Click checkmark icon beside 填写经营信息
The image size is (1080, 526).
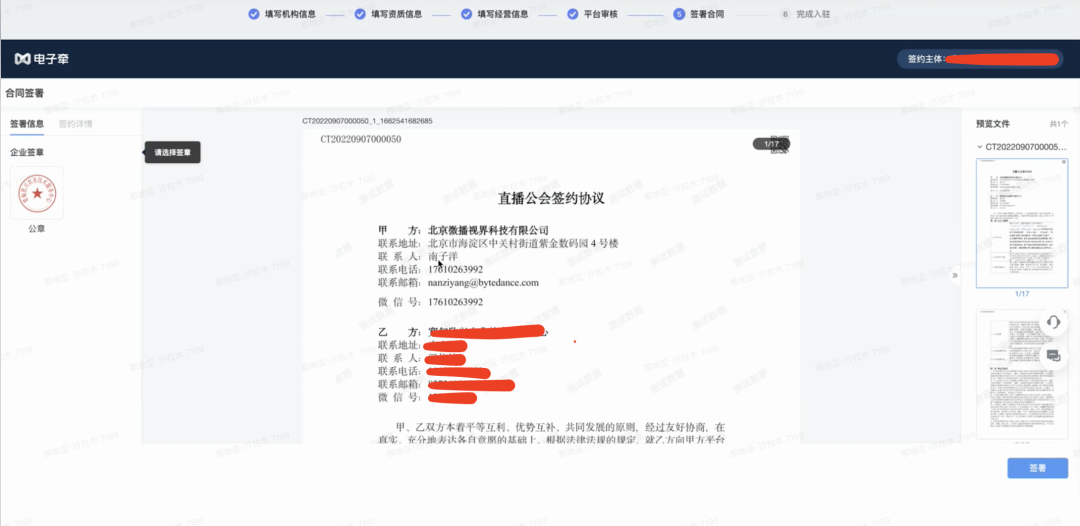(466, 14)
